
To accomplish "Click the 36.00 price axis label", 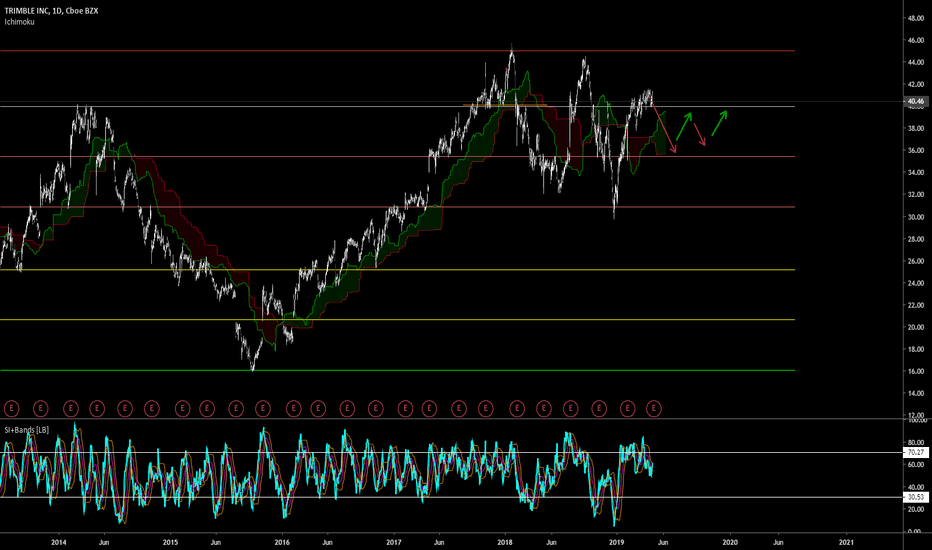I will 916,151.
